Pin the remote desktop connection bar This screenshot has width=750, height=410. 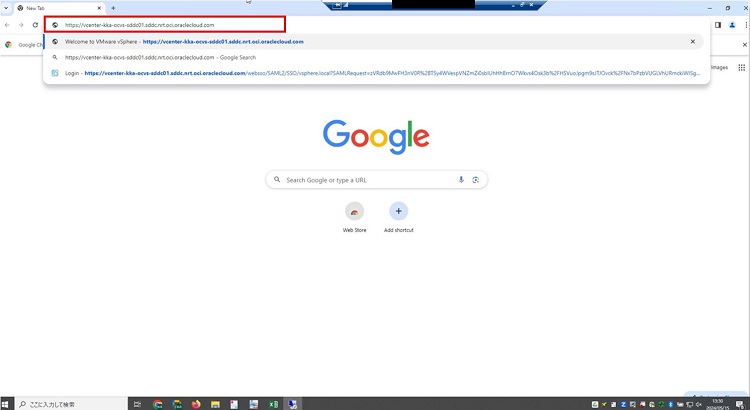point(337,5)
